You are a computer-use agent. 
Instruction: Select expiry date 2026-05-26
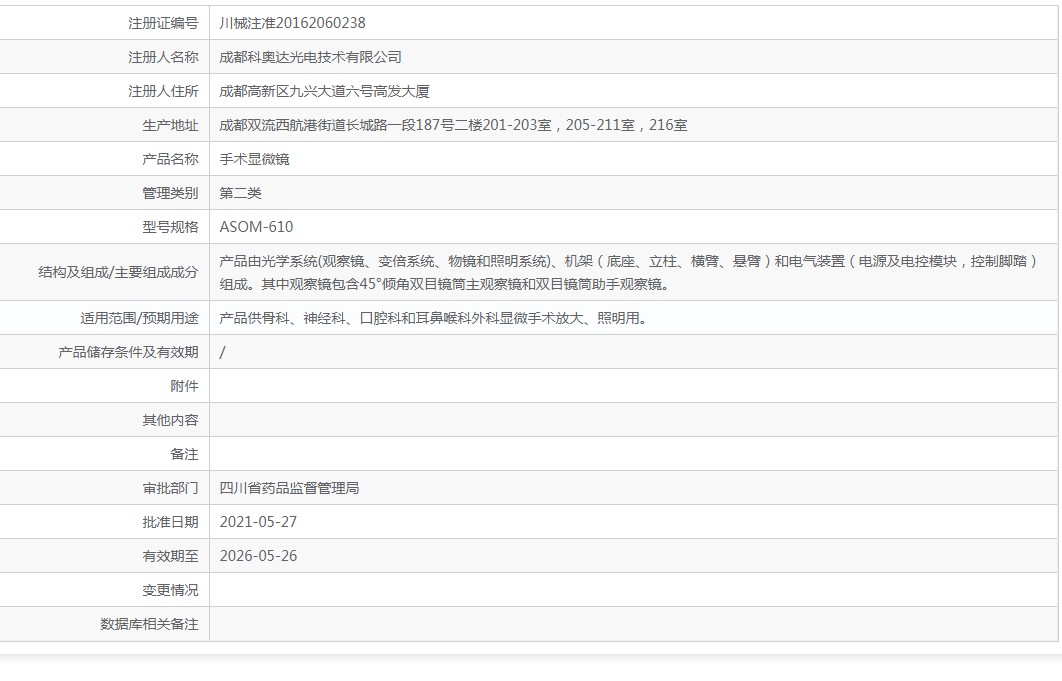258,556
